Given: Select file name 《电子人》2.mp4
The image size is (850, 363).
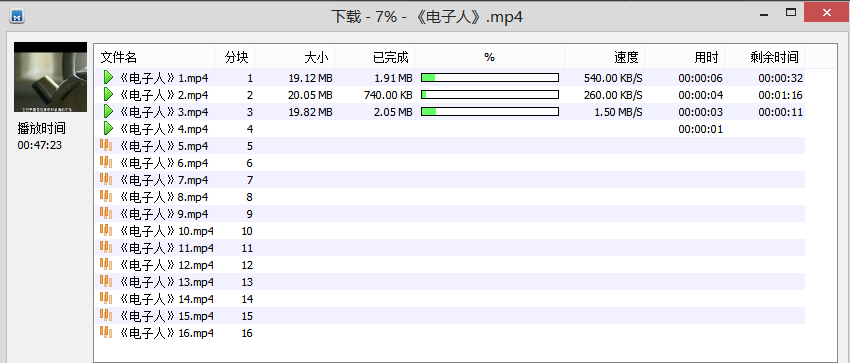Looking at the screenshot, I should [x=163, y=95].
